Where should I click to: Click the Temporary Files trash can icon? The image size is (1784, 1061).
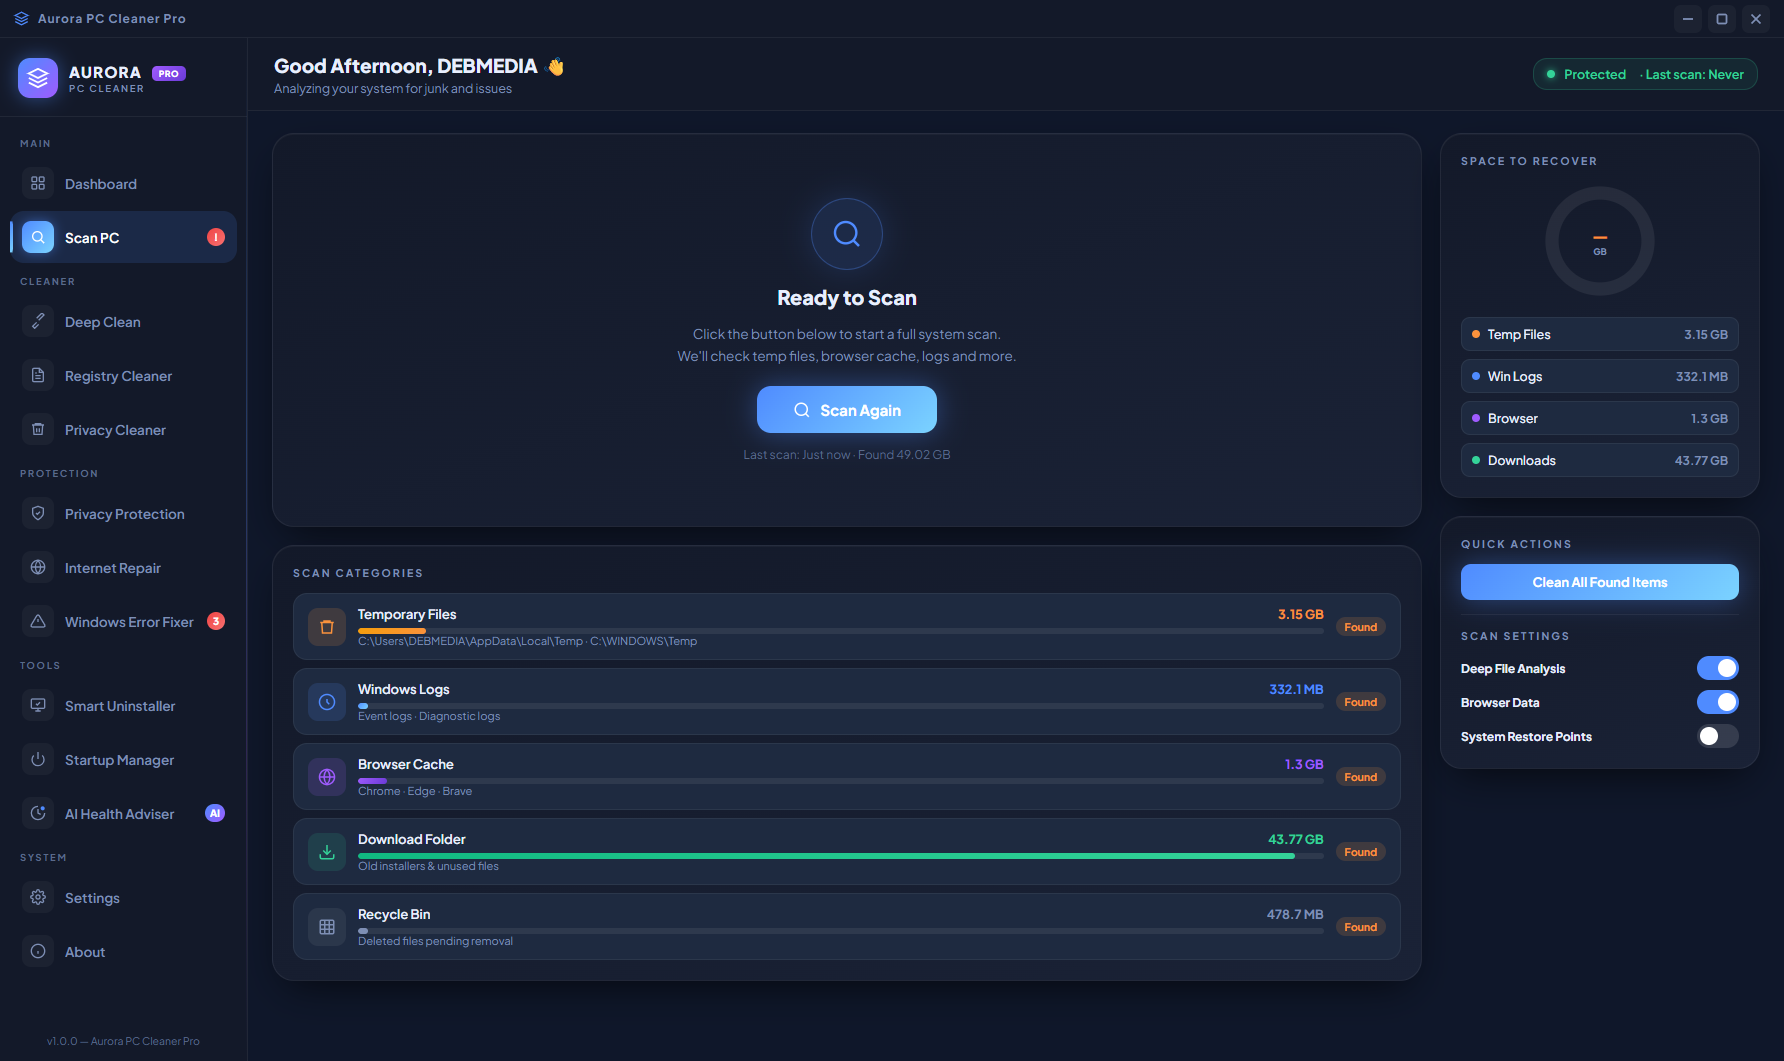[x=327, y=627]
